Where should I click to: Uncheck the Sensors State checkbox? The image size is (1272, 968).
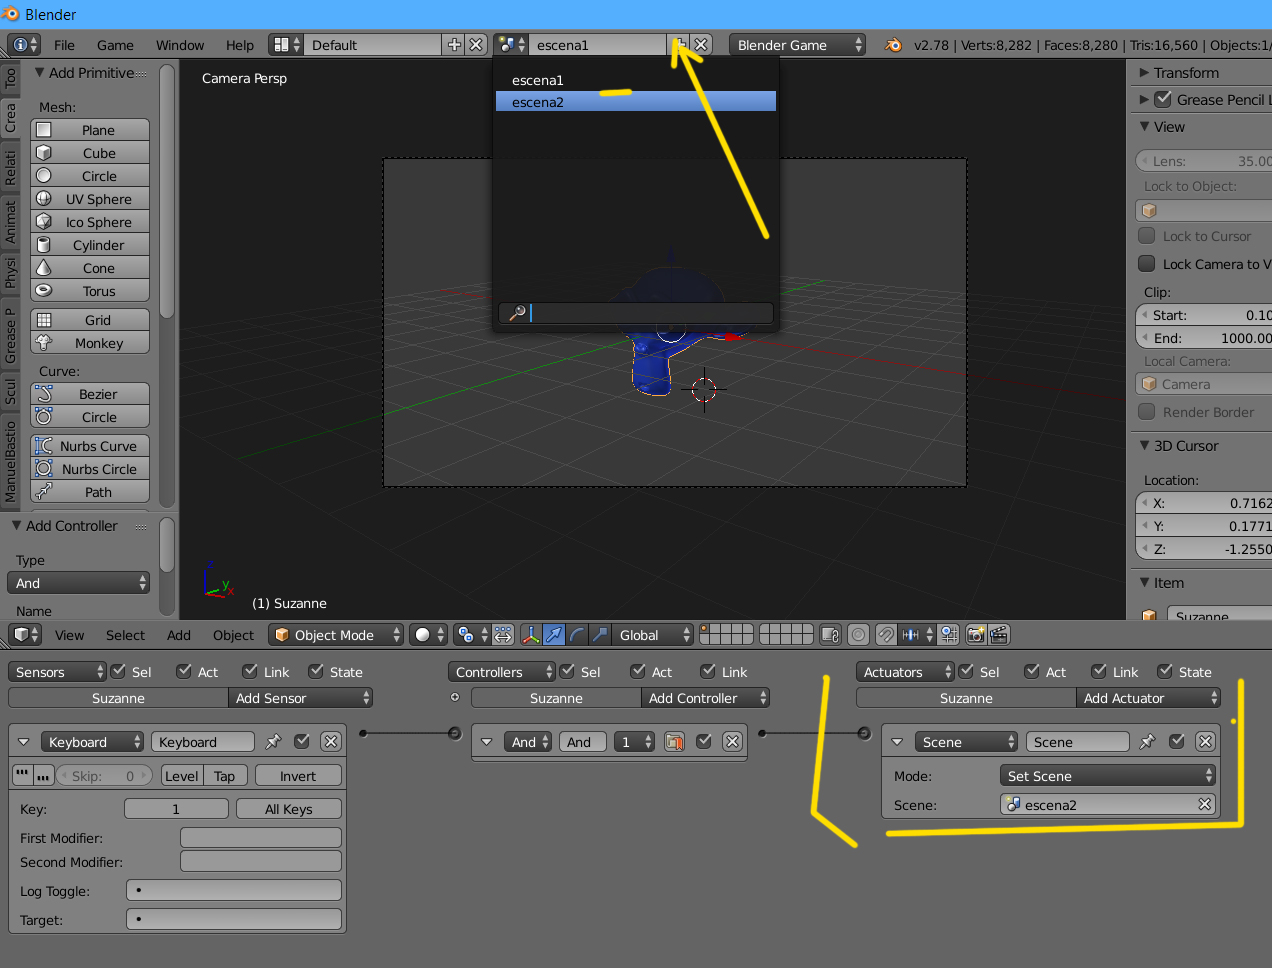[317, 672]
